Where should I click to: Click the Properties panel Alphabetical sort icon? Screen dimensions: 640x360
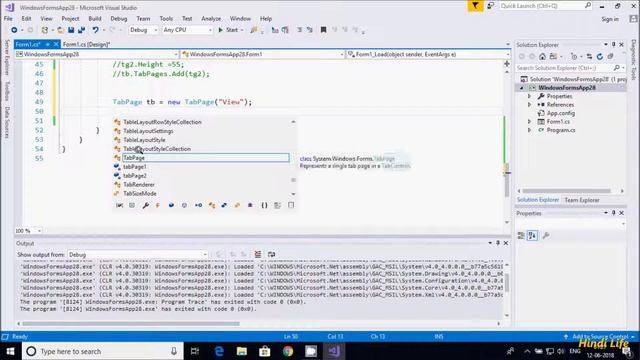(x=532, y=236)
